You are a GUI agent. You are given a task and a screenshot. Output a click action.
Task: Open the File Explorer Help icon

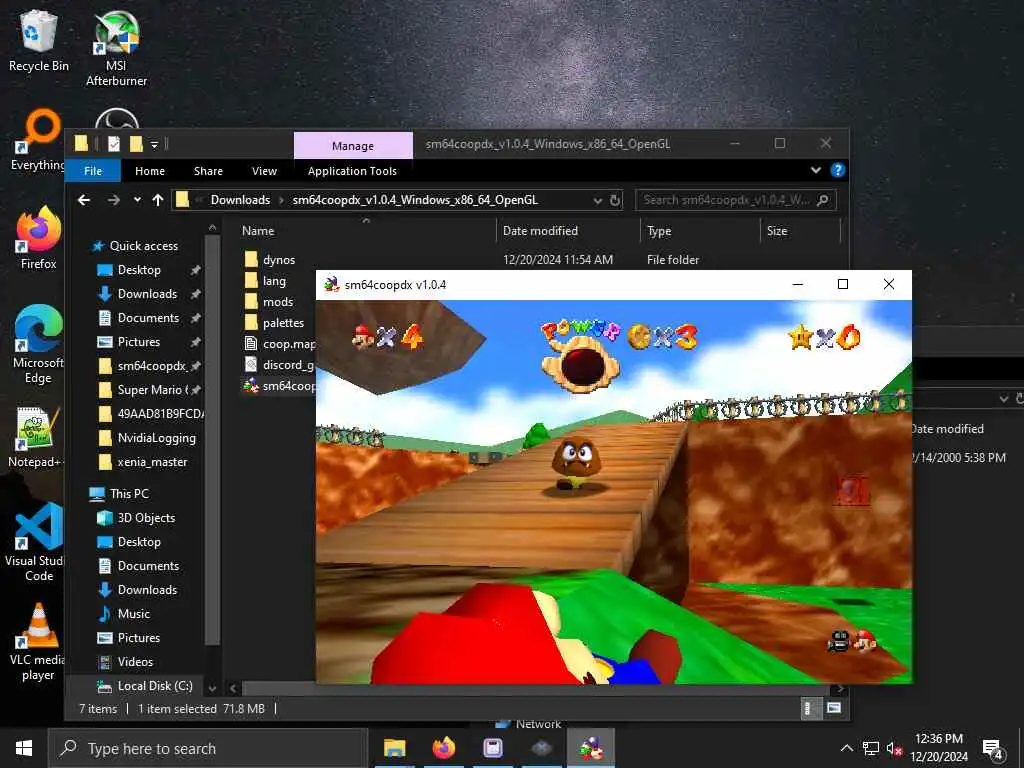point(837,170)
